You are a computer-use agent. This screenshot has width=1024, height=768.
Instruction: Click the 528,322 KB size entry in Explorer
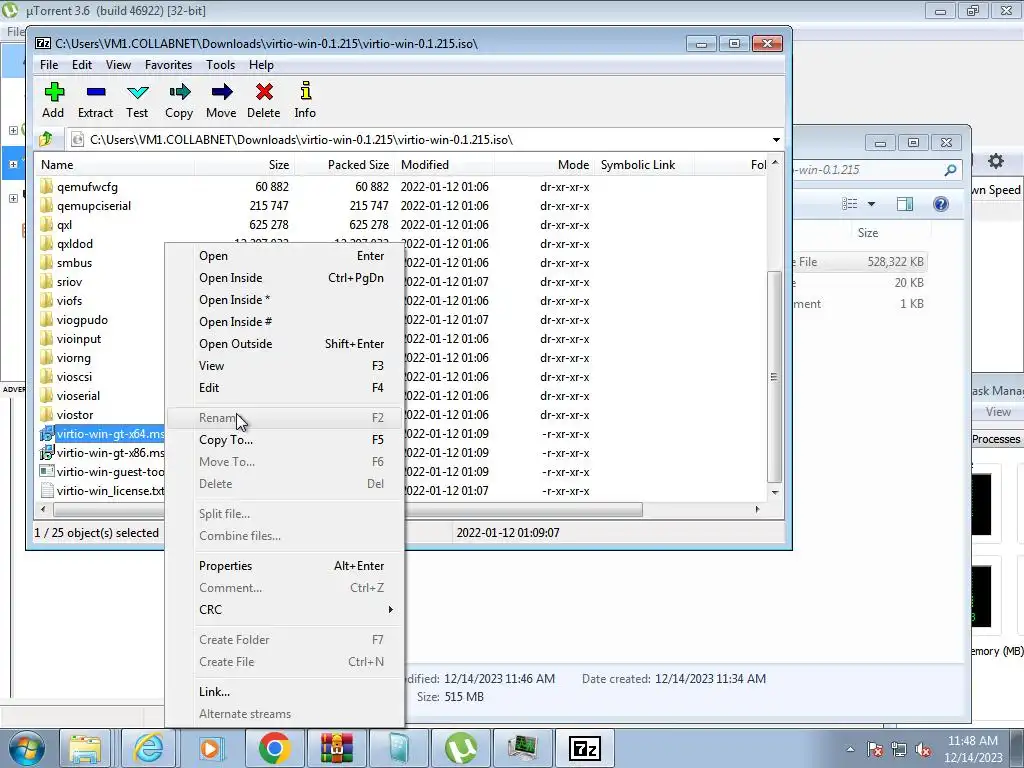click(895, 262)
